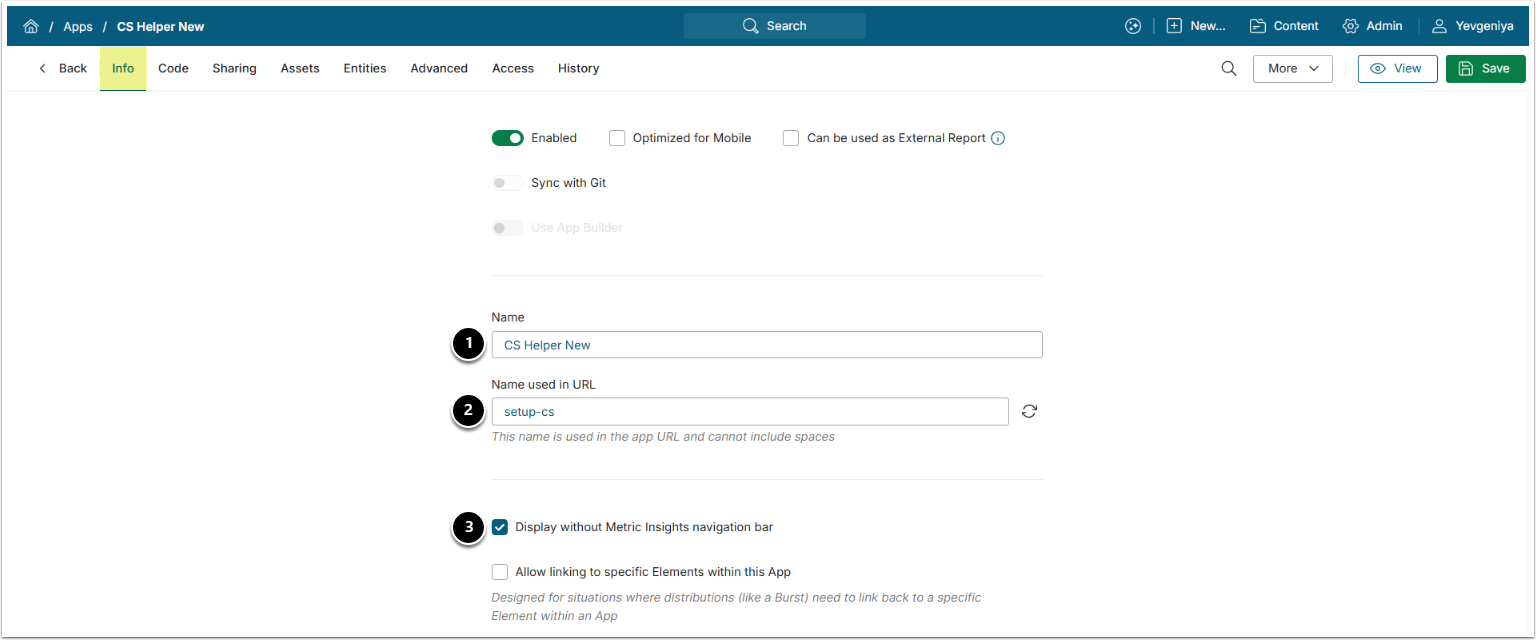The width and height of the screenshot is (1536, 640).
Task: Check Allow linking to specific Elements
Action: coord(500,572)
